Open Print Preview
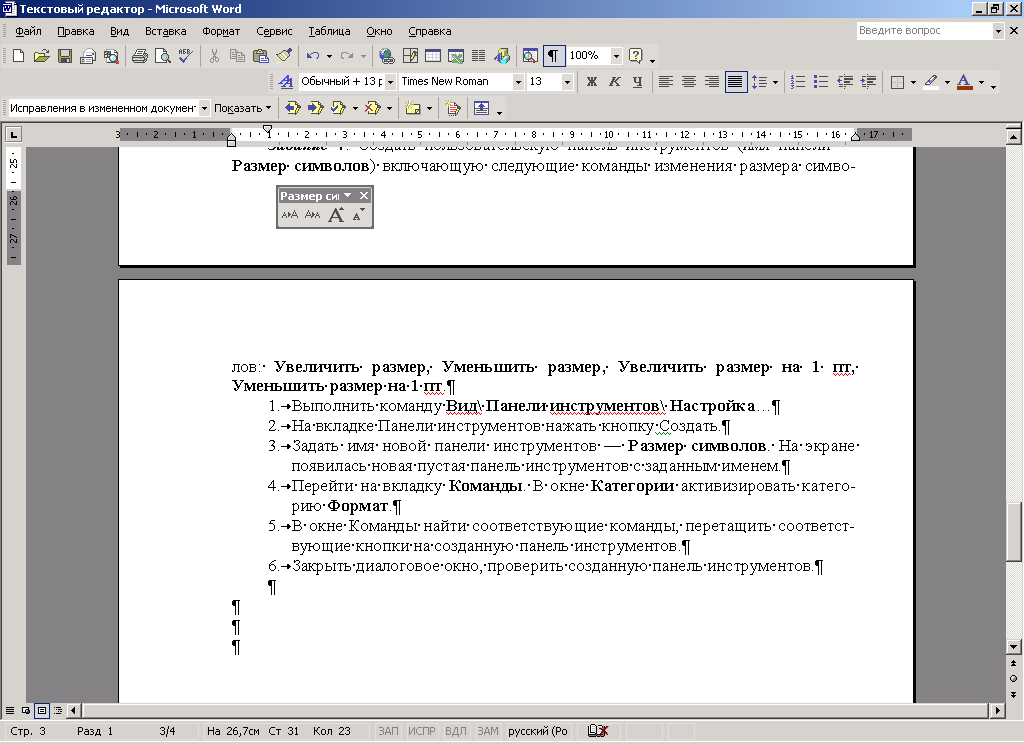The height and width of the screenshot is (744, 1024). coord(163,56)
